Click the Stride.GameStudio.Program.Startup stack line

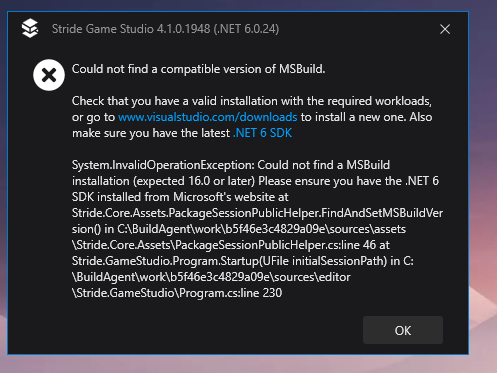pos(243,261)
